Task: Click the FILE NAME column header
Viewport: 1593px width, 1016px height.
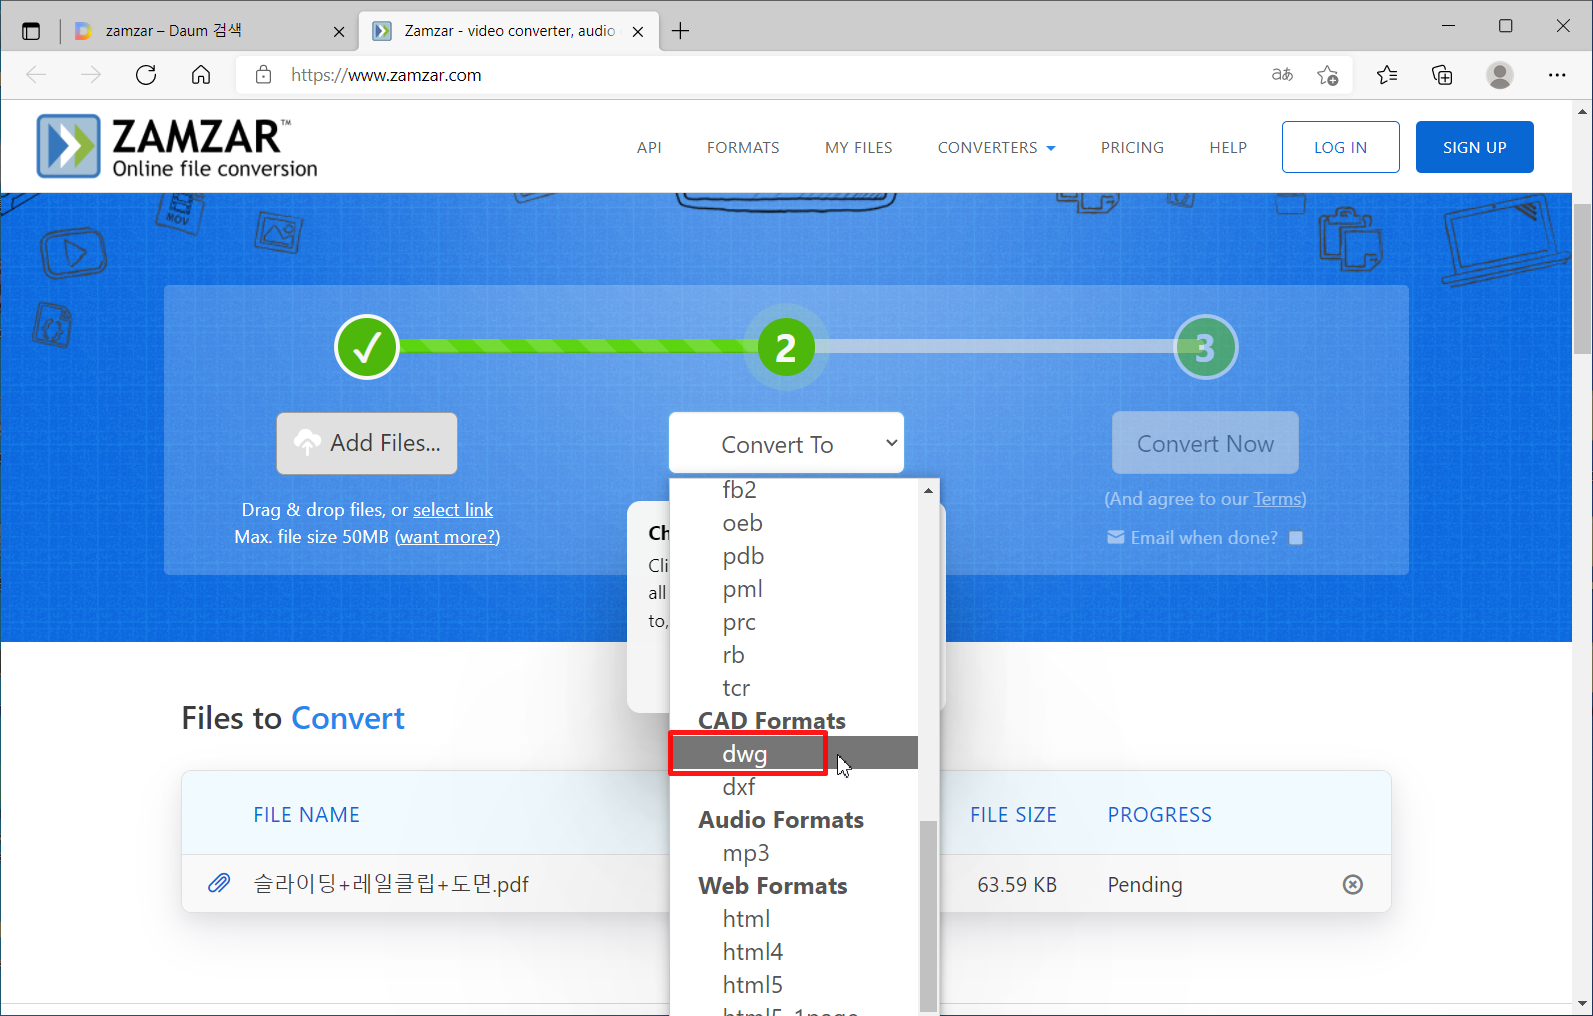Action: point(306,815)
